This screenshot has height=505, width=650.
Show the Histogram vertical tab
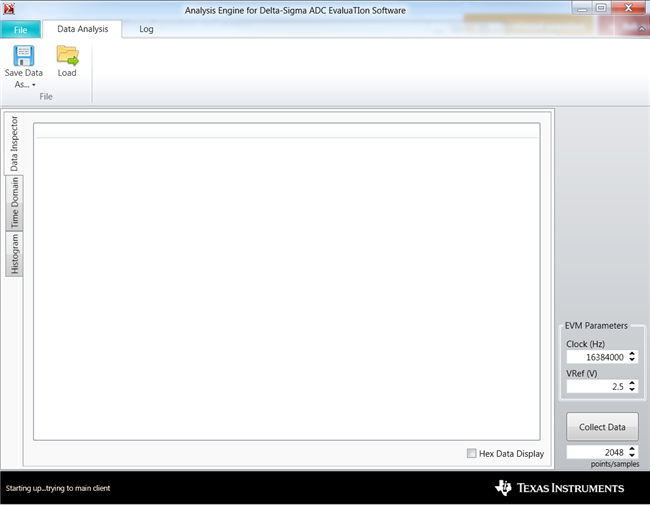pos(15,254)
